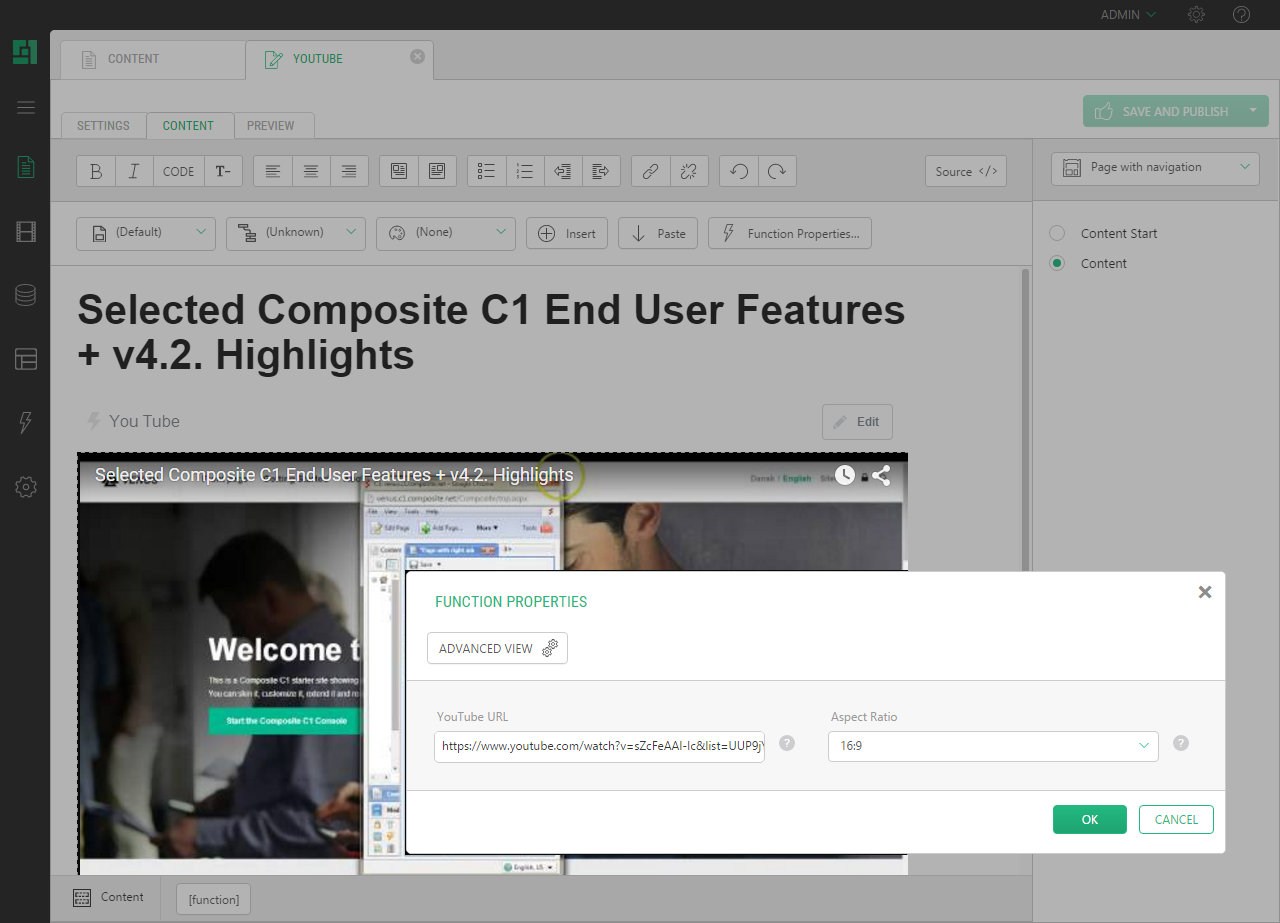Screen dimensions: 1280x923
Task: Confirm function properties with OK
Action: [1089, 819]
